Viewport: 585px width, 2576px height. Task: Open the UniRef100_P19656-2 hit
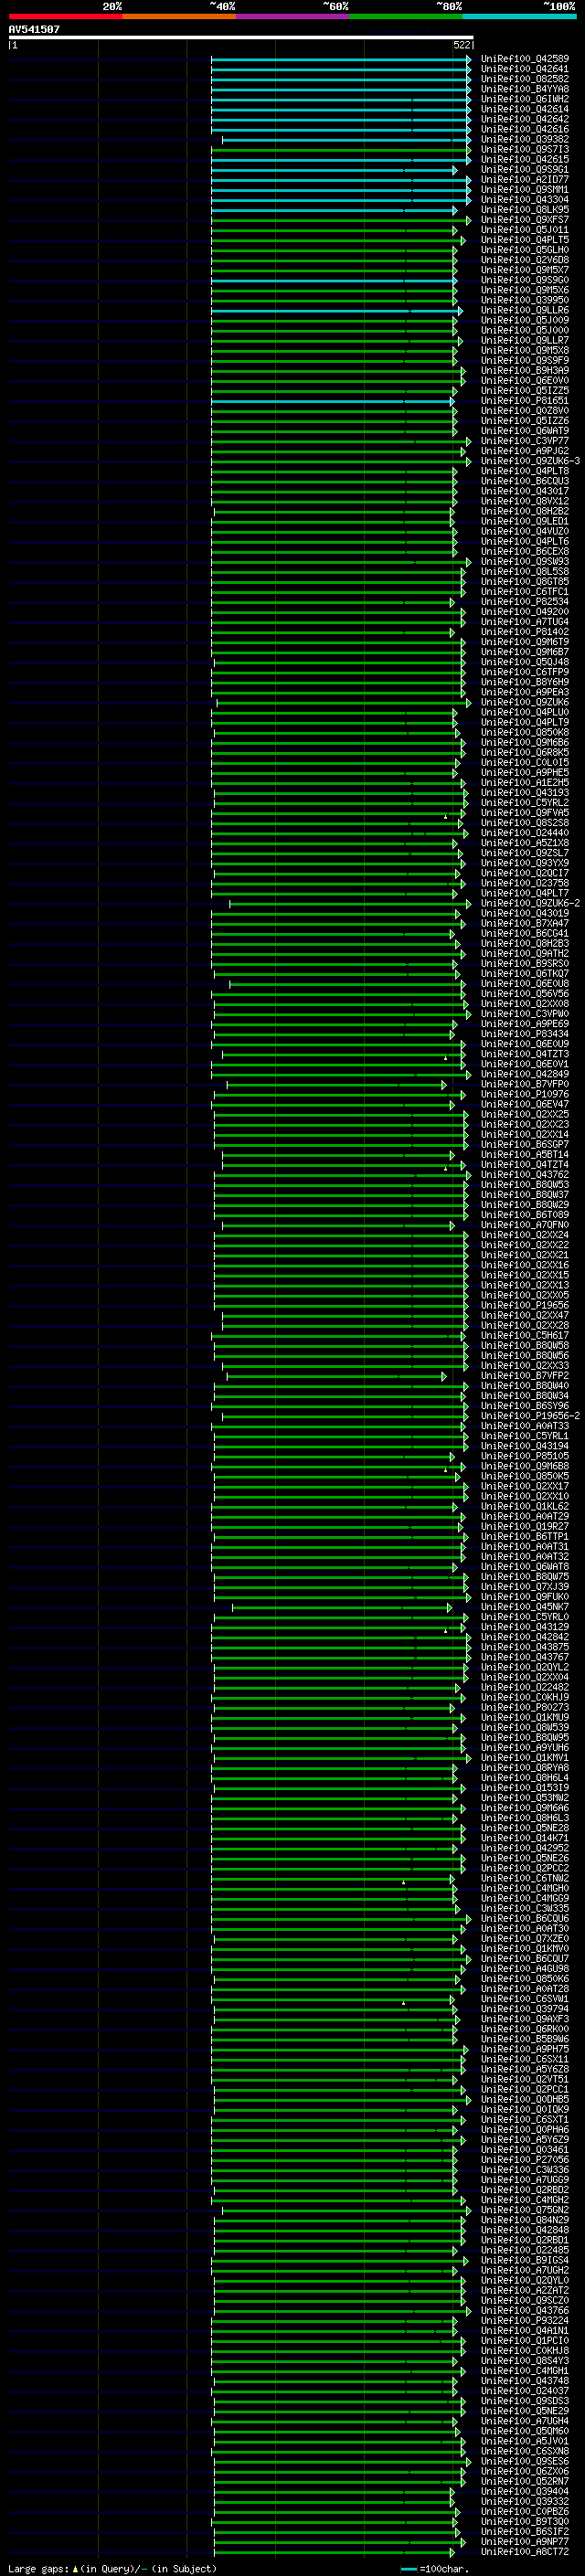pos(530,1416)
